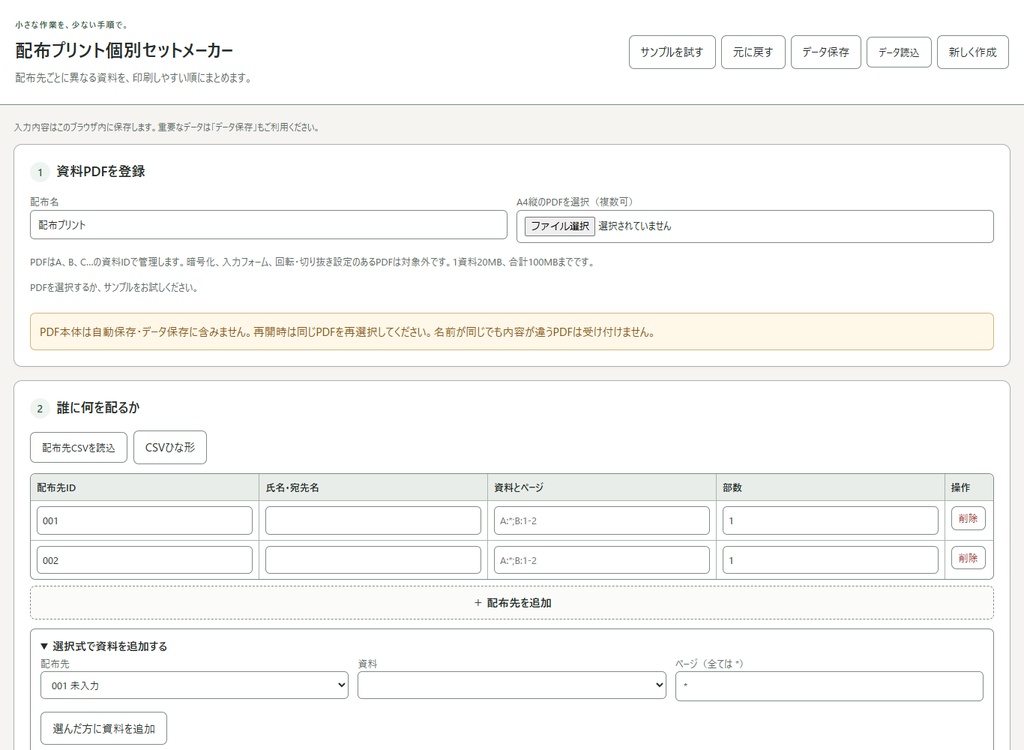Click the CSVひな形 button
Viewport: 1024px width, 750px height.
(170, 448)
